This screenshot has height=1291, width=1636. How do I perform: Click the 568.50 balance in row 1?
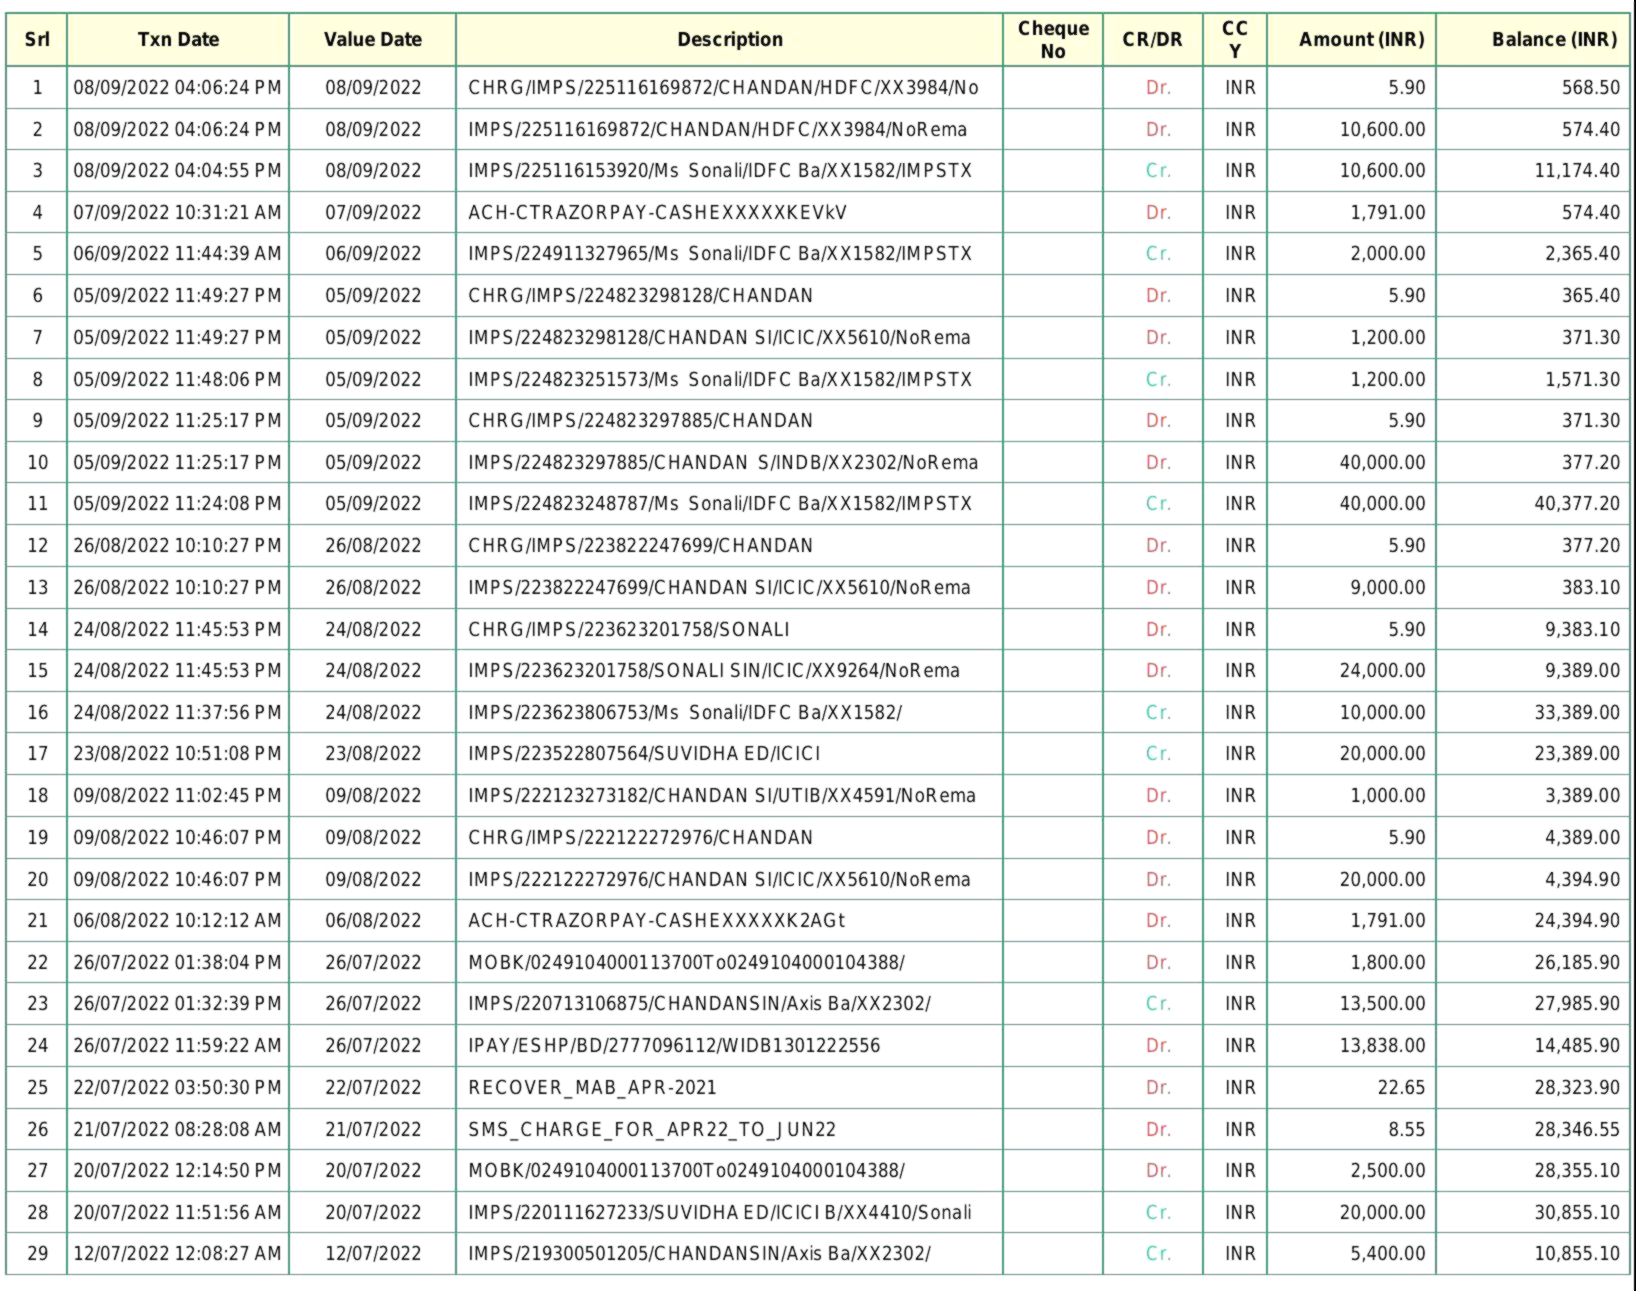coord(1590,88)
